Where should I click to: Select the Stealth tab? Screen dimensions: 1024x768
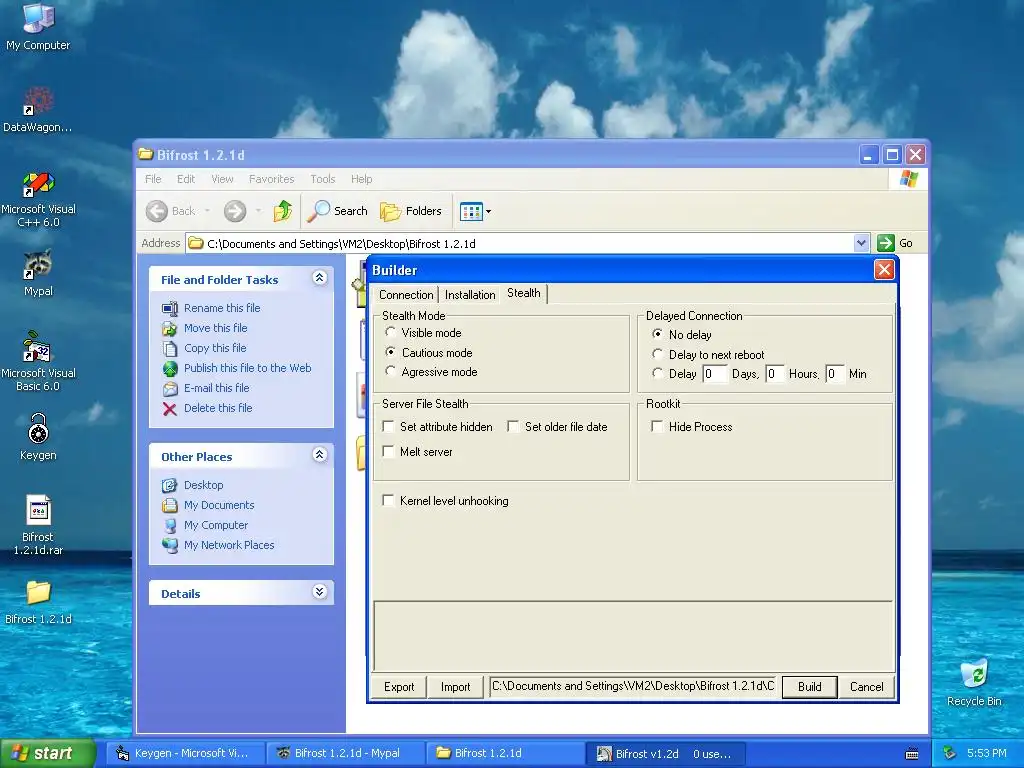point(524,293)
